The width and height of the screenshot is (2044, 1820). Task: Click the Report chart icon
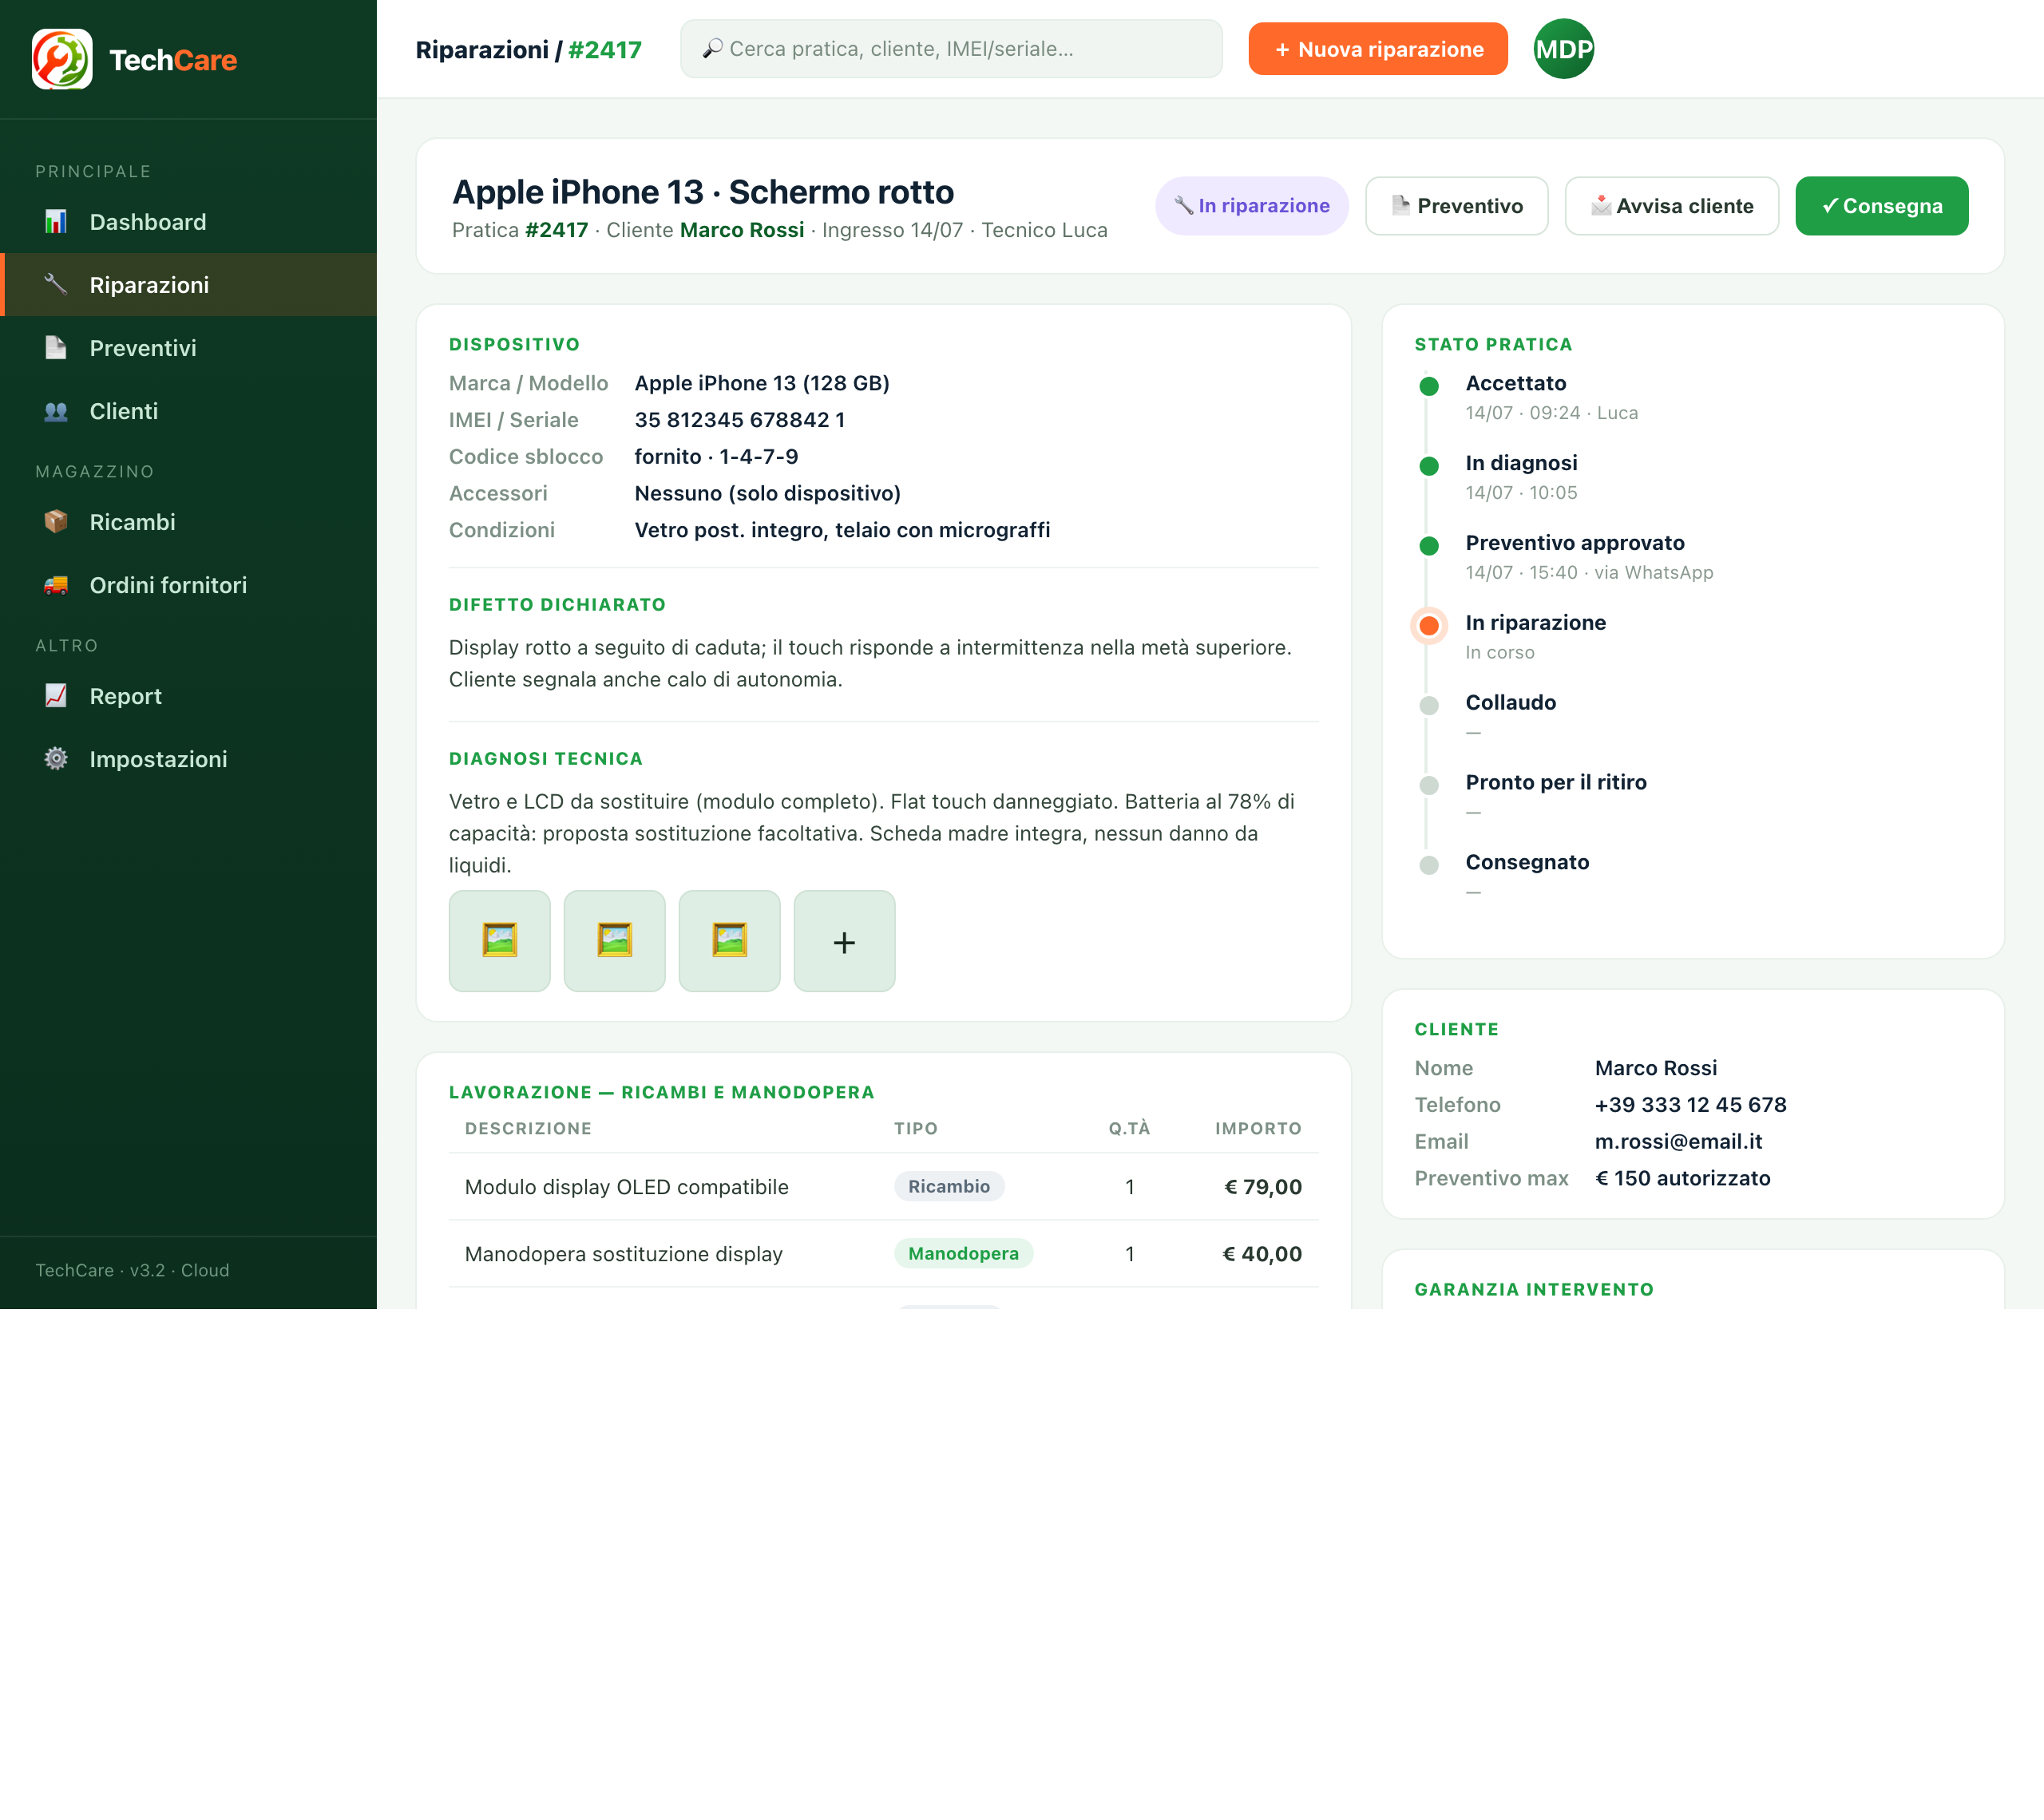click(x=56, y=696)
